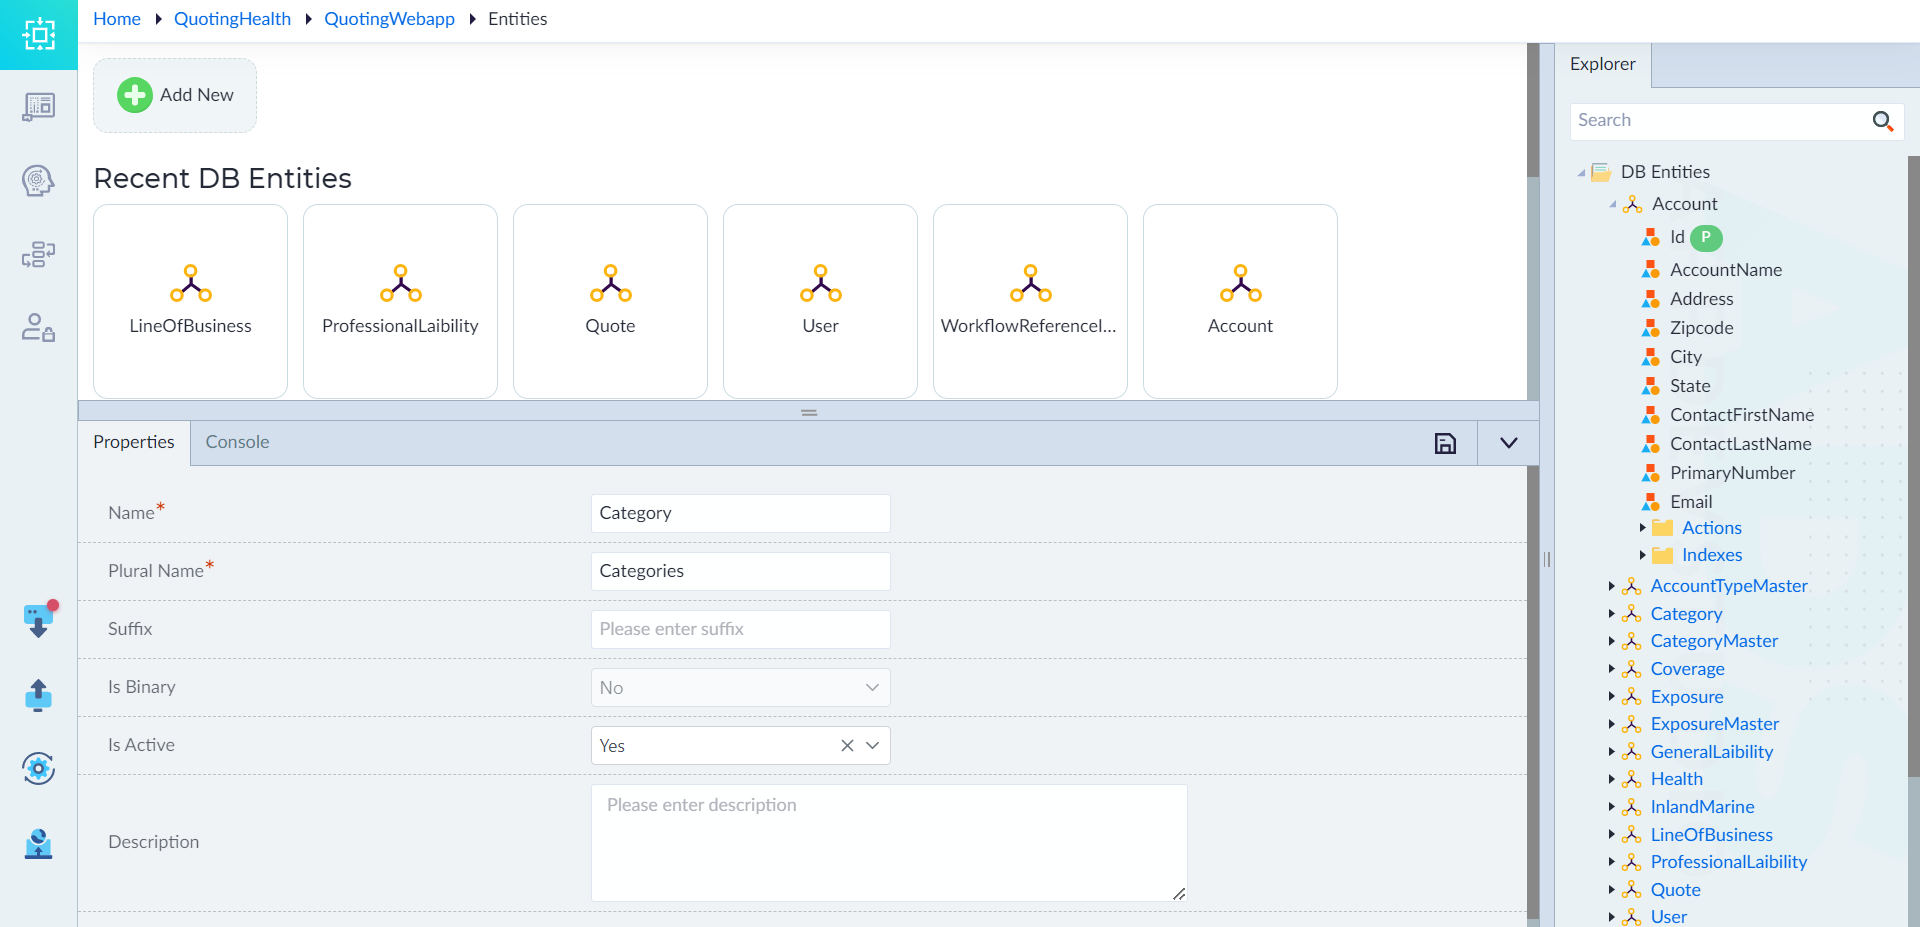The width and height of the screenshot is (1920, 927).
Task: Click the Add New button
Action: pyautogui.click(x=175, y=95)
